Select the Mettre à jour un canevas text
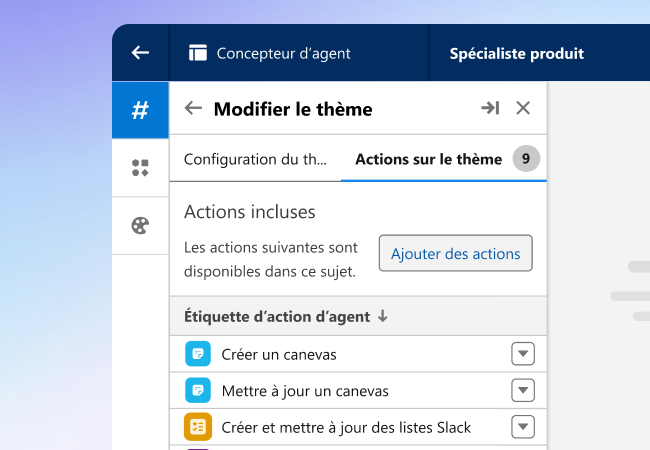The width and height of the screenshot is (650, 450). tap(305, 391)
